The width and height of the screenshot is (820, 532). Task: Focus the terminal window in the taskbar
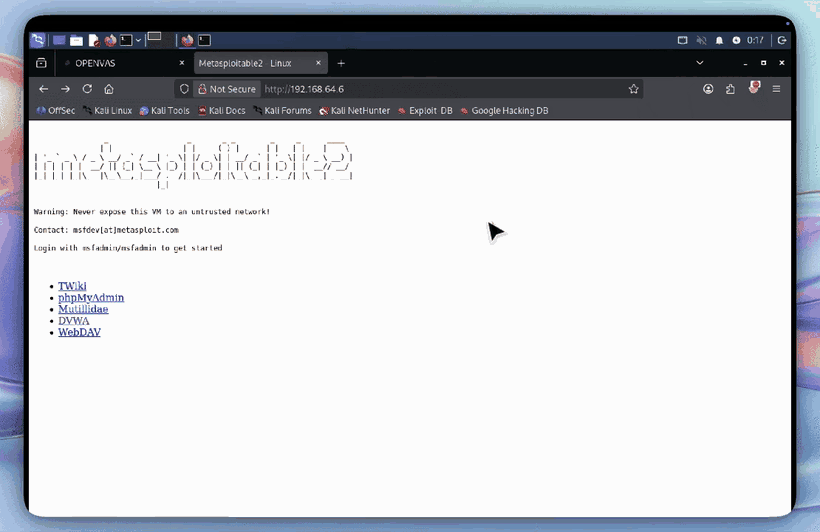click(x=204, y=40)
